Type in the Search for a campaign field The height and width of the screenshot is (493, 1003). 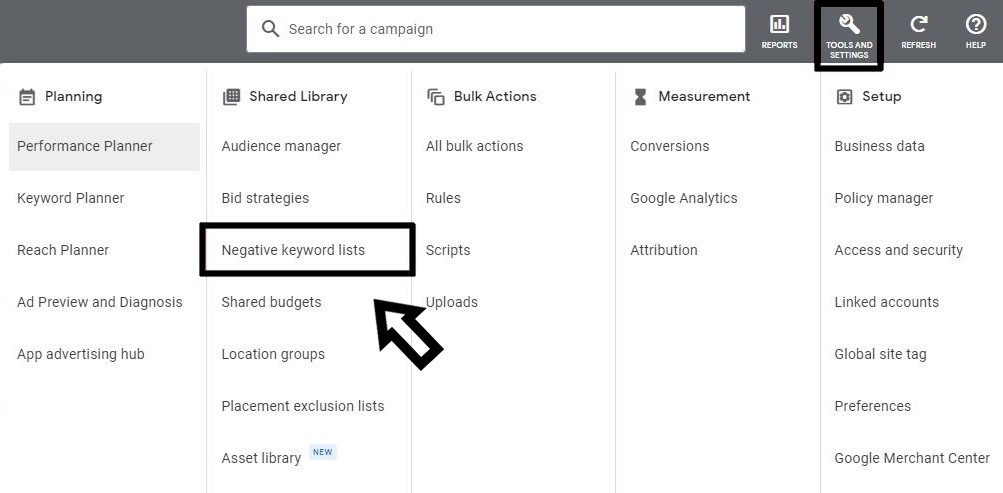click(510, 29)
